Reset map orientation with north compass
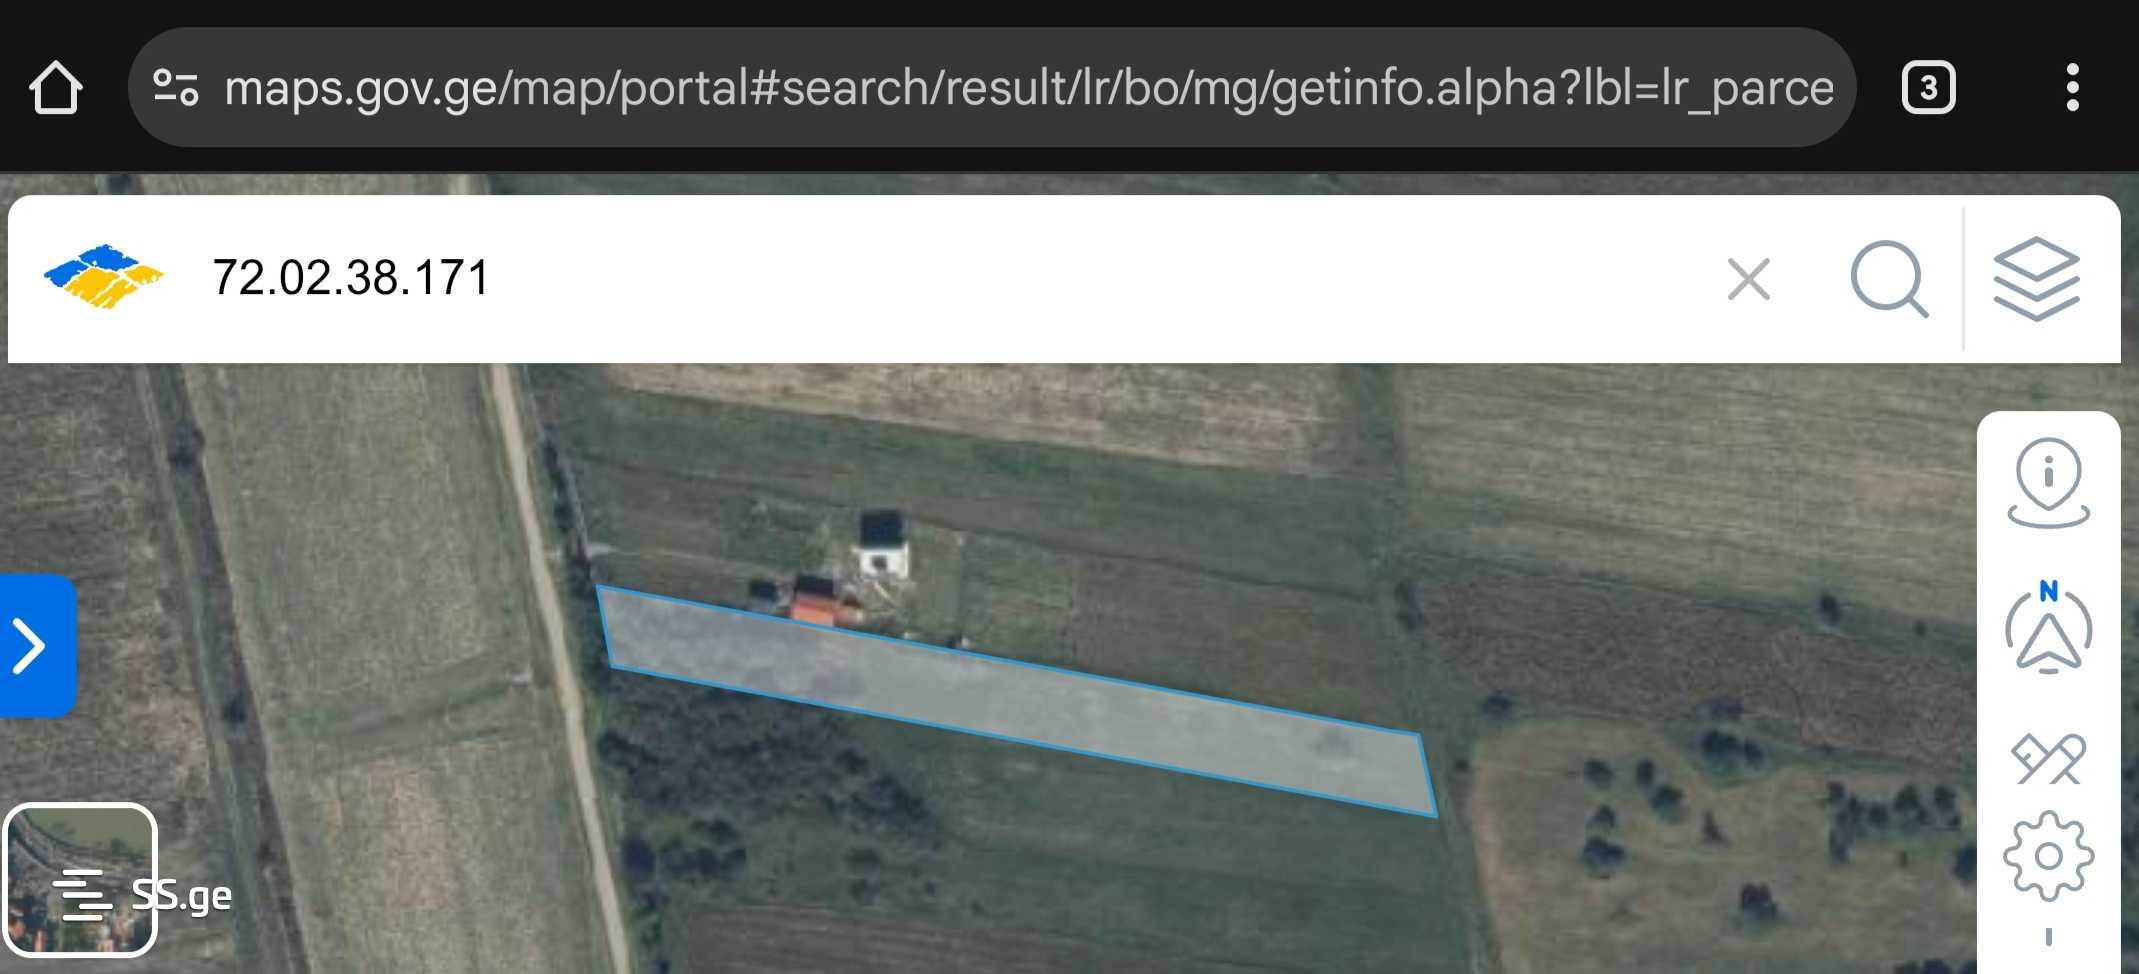2139x974 pixels. (2048, 627)
